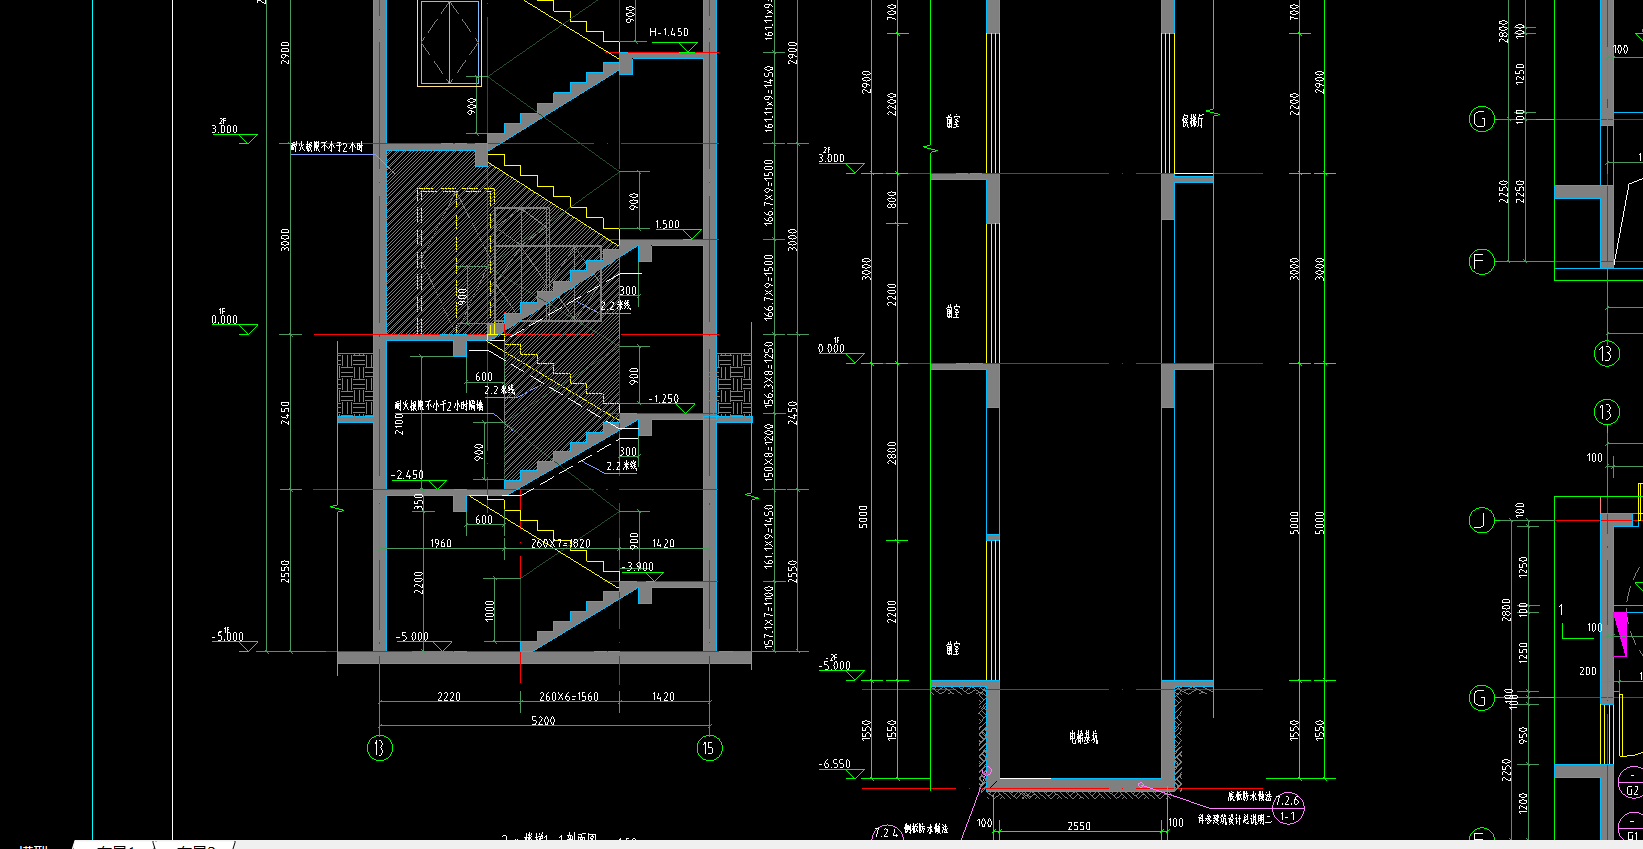This screenshot has height=849, width=1643.
Task: Select the -6.550 pit elevation label
Action: click(x=835, y=764)
